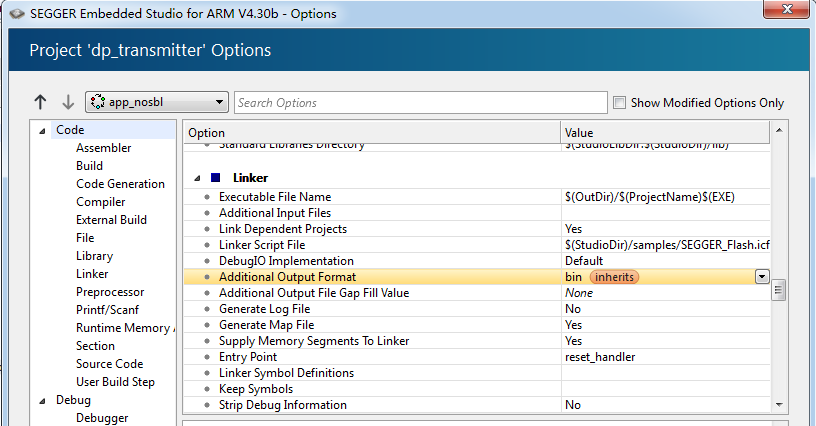
Task: Click the None value for Gap Fill
Action: coord(579,293)
